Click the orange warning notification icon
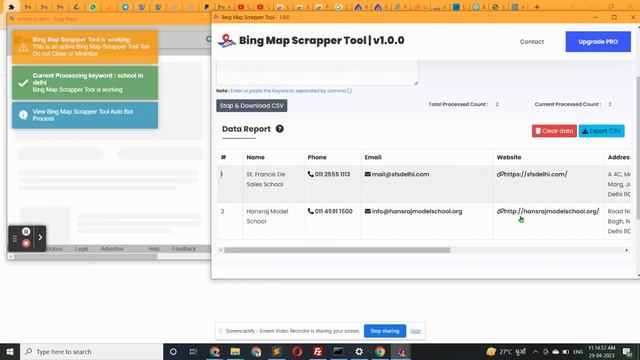Image resolution: width=640 pixels, height=360 pixels. tap(23, 47)
